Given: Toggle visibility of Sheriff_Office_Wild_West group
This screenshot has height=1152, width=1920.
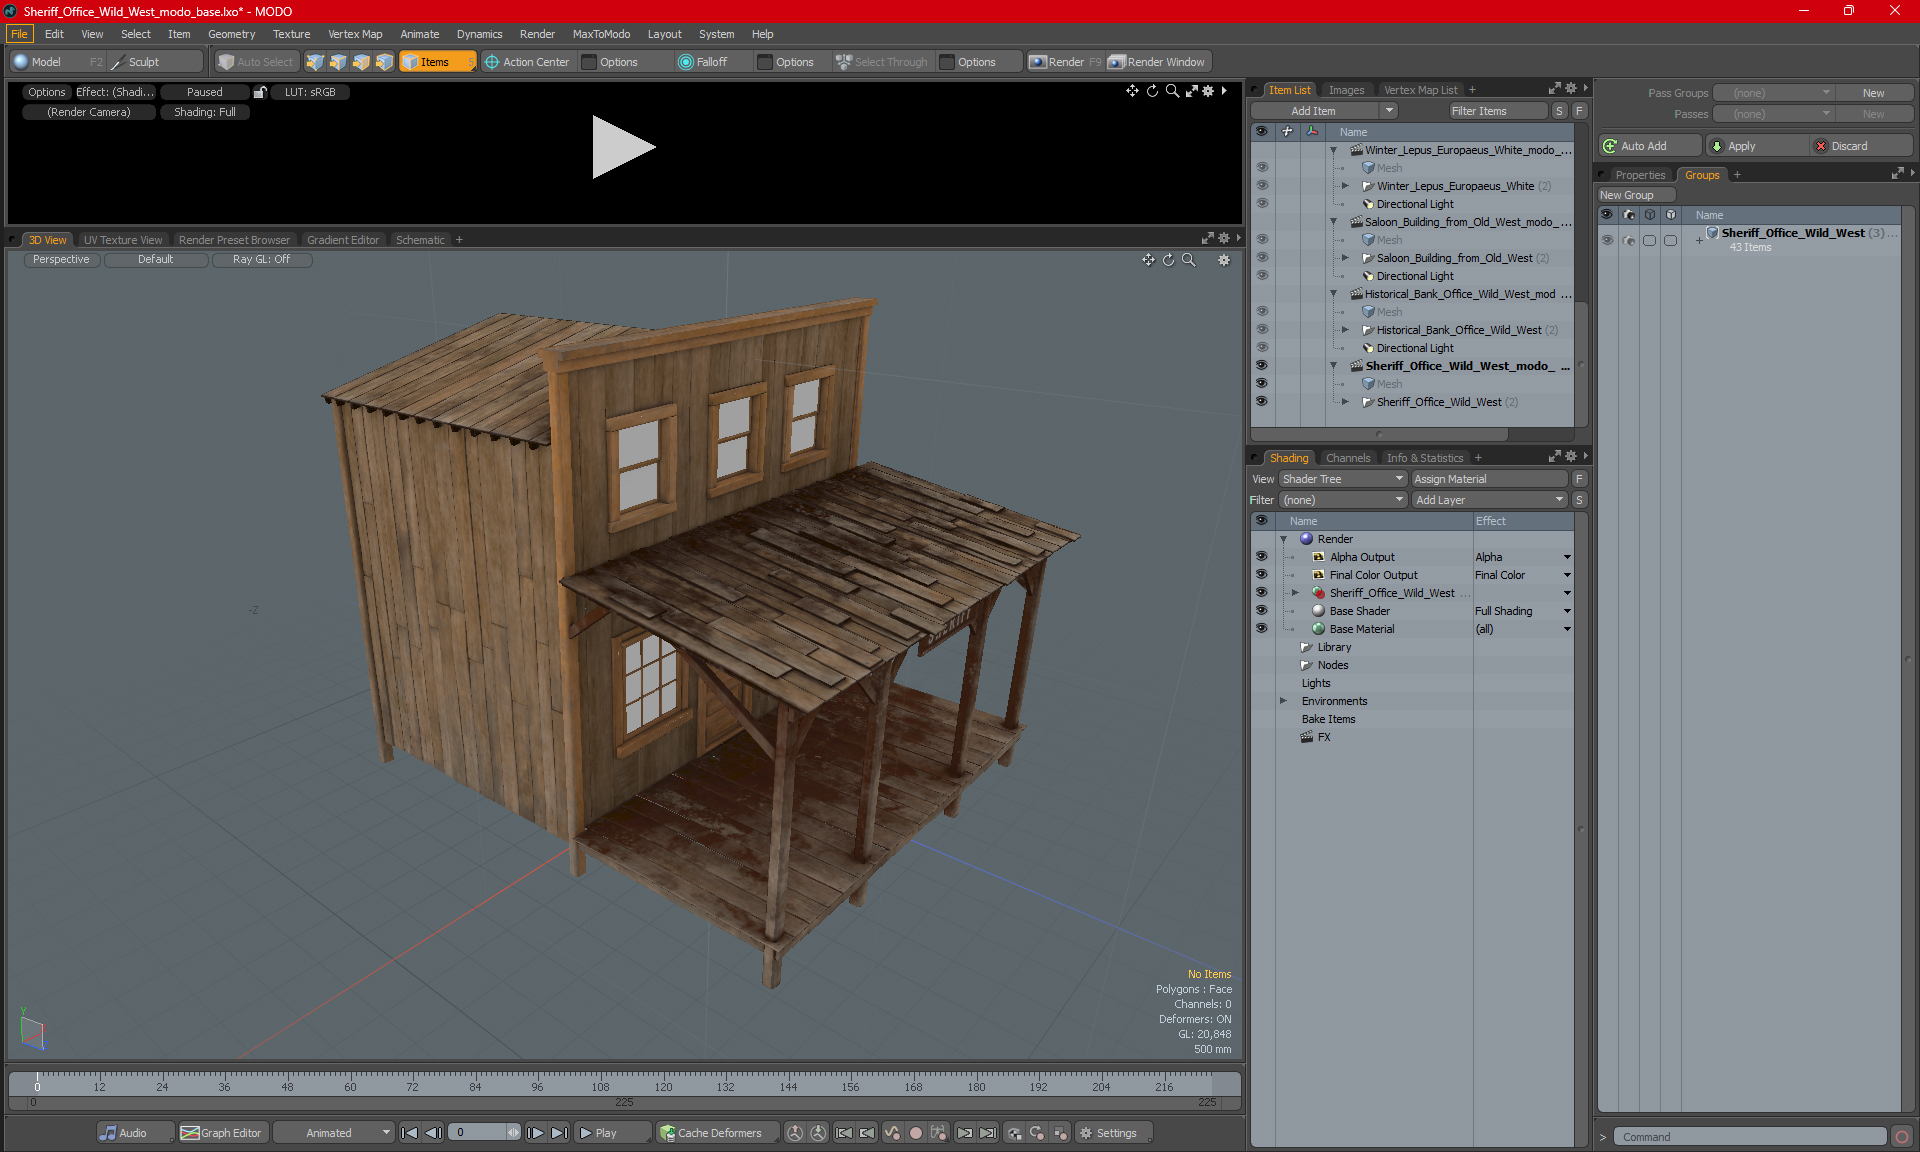Looking at the screenshot, I should 1607,240.
